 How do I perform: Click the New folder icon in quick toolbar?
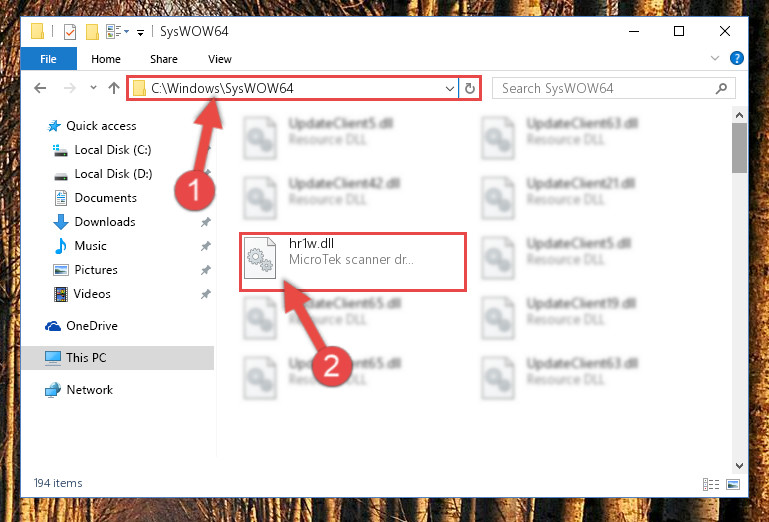[92, 32]
